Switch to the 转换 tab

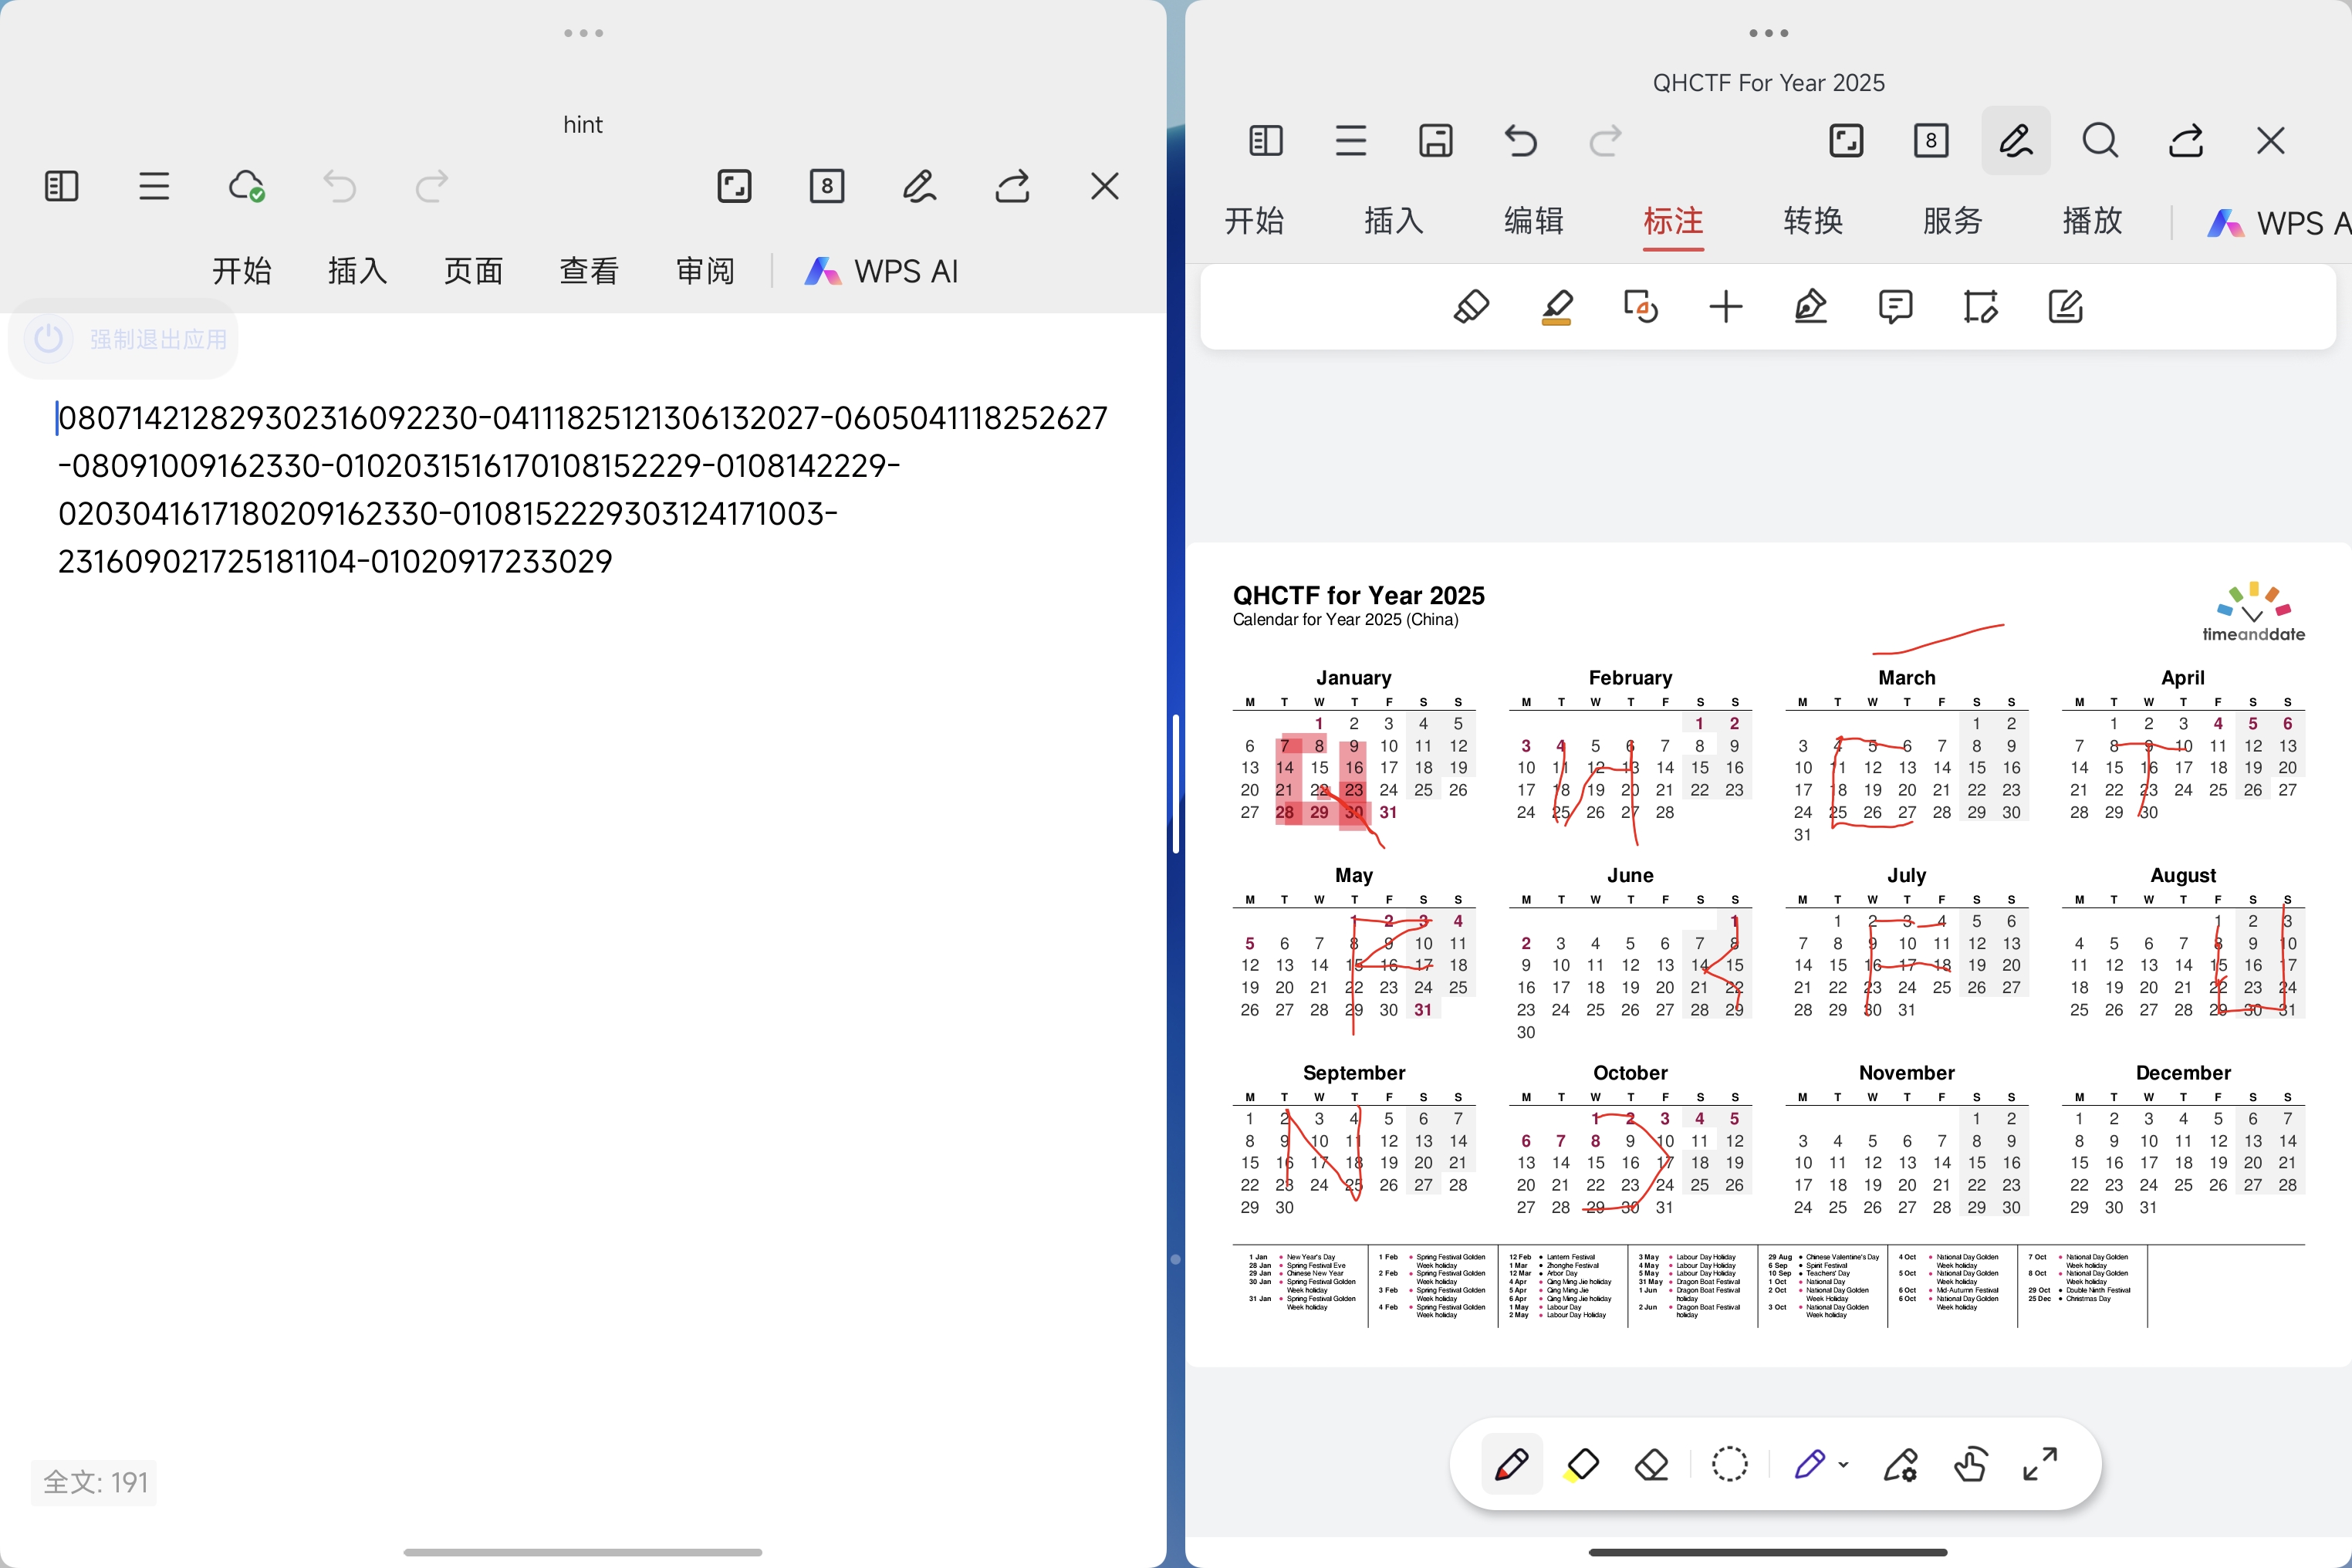(1812, 221)
